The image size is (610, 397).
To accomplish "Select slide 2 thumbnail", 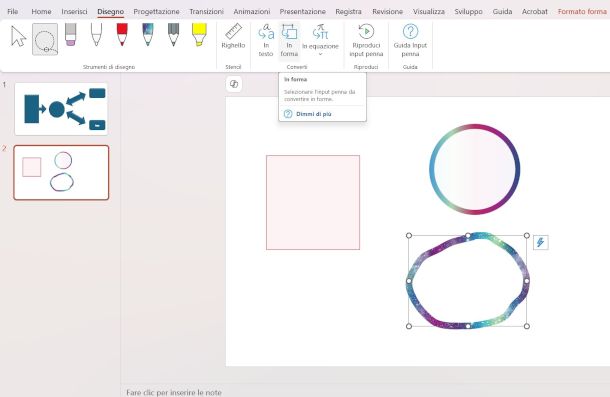I will [61, 172].
